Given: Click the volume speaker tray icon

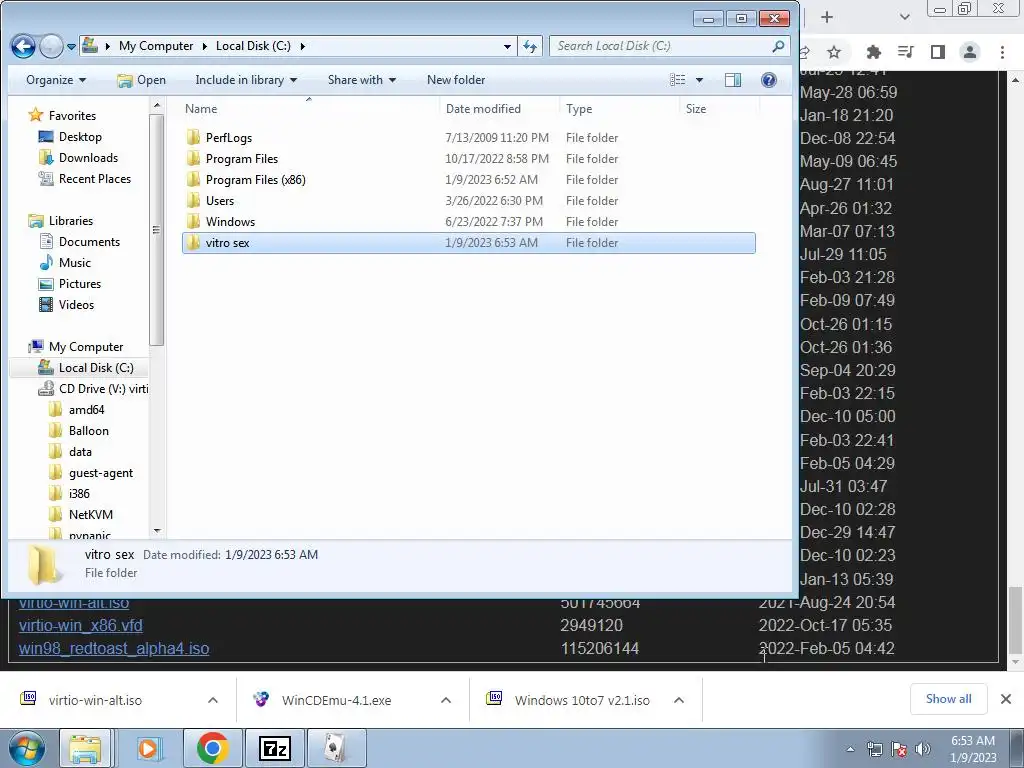Looking at the screenshot, I should [923, 749].
